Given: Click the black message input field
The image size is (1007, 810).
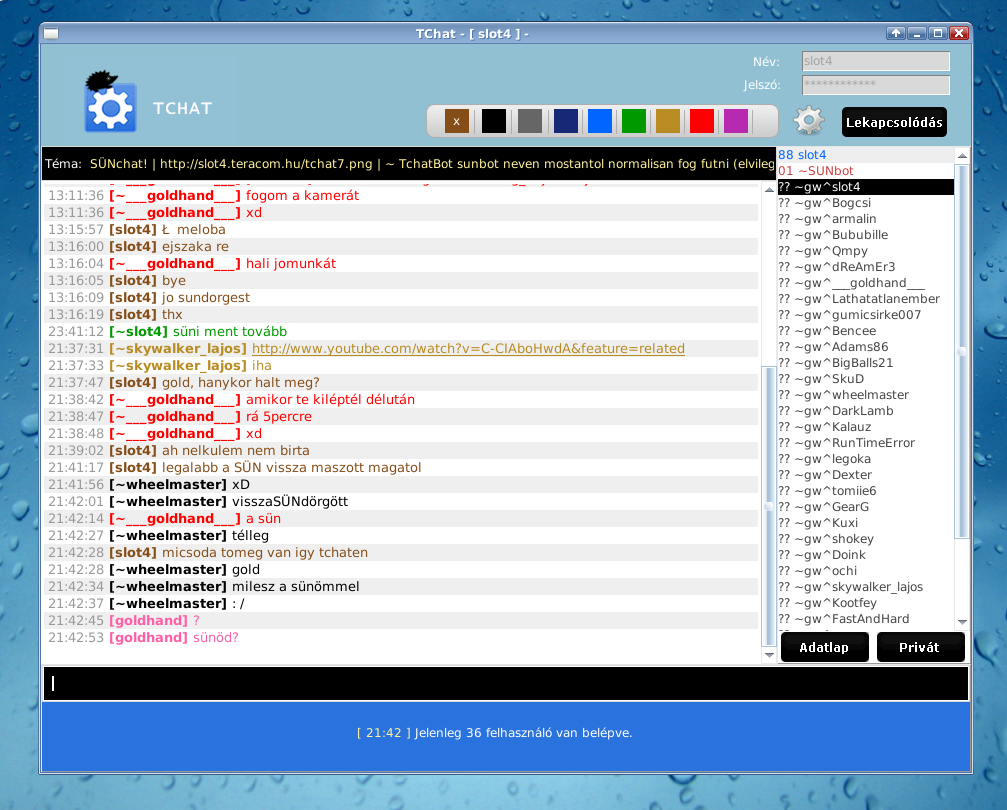Looking at the screenshot, I should (x=505, y=683).
